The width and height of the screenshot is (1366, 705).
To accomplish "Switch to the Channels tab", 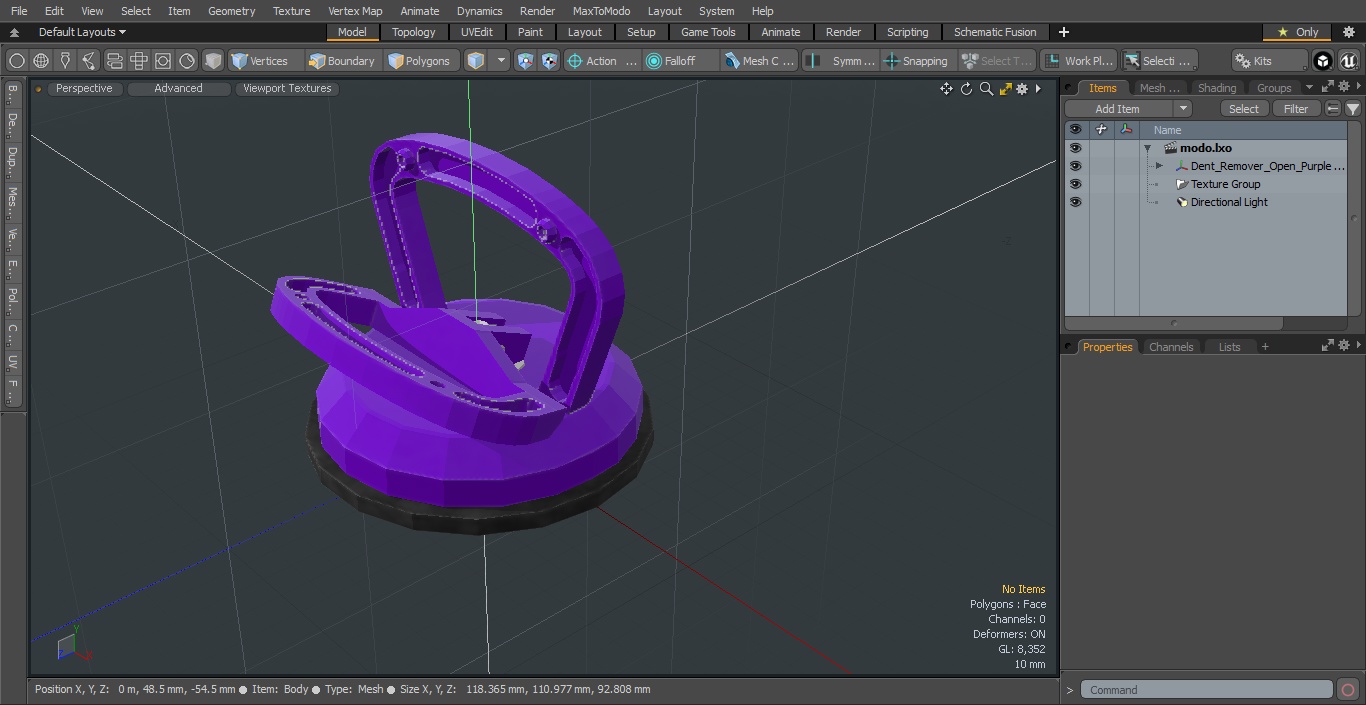I will (1171, 347).
